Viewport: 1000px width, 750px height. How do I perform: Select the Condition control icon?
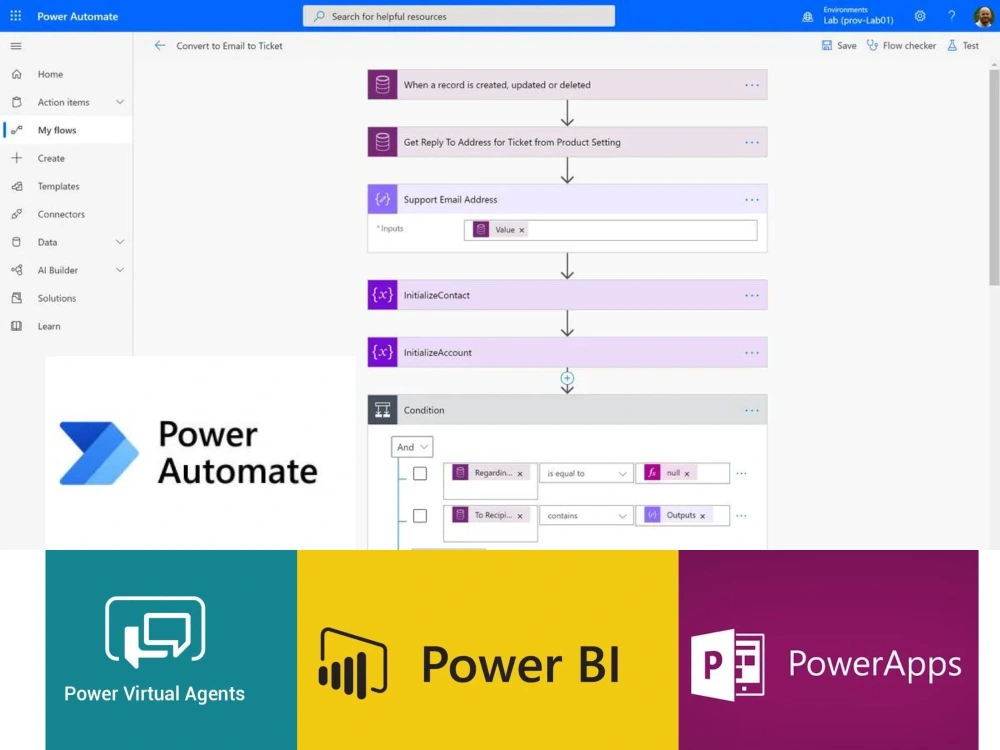click(x=382, y=409)
